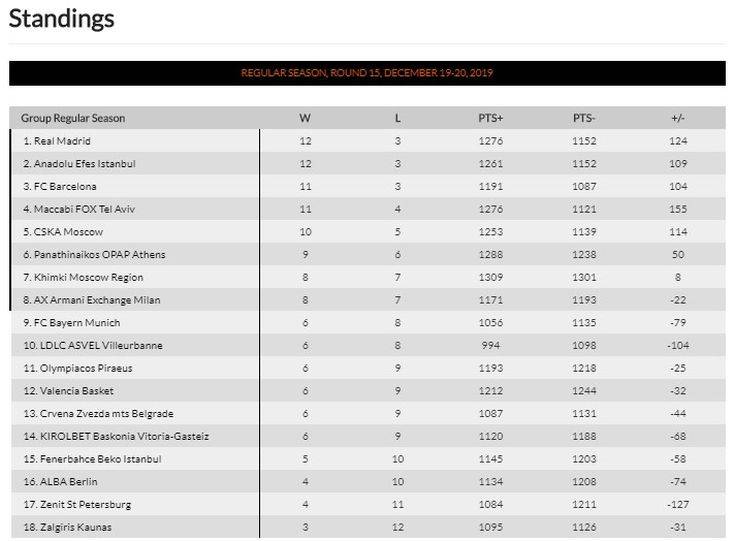Viewport: 735px width, 541px height.
Task: Open Zalgiris Kaunas team page
Action: [x=72, y=527]
